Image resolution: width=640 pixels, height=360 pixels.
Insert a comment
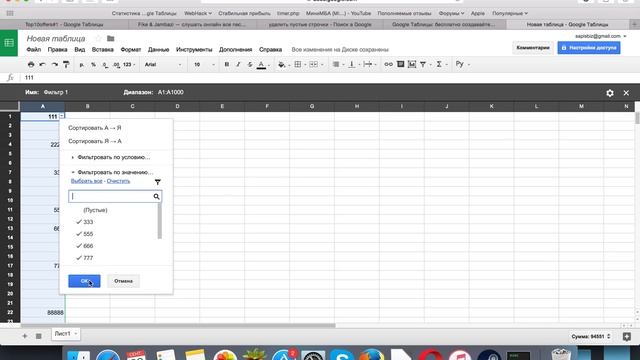point(400,64)
